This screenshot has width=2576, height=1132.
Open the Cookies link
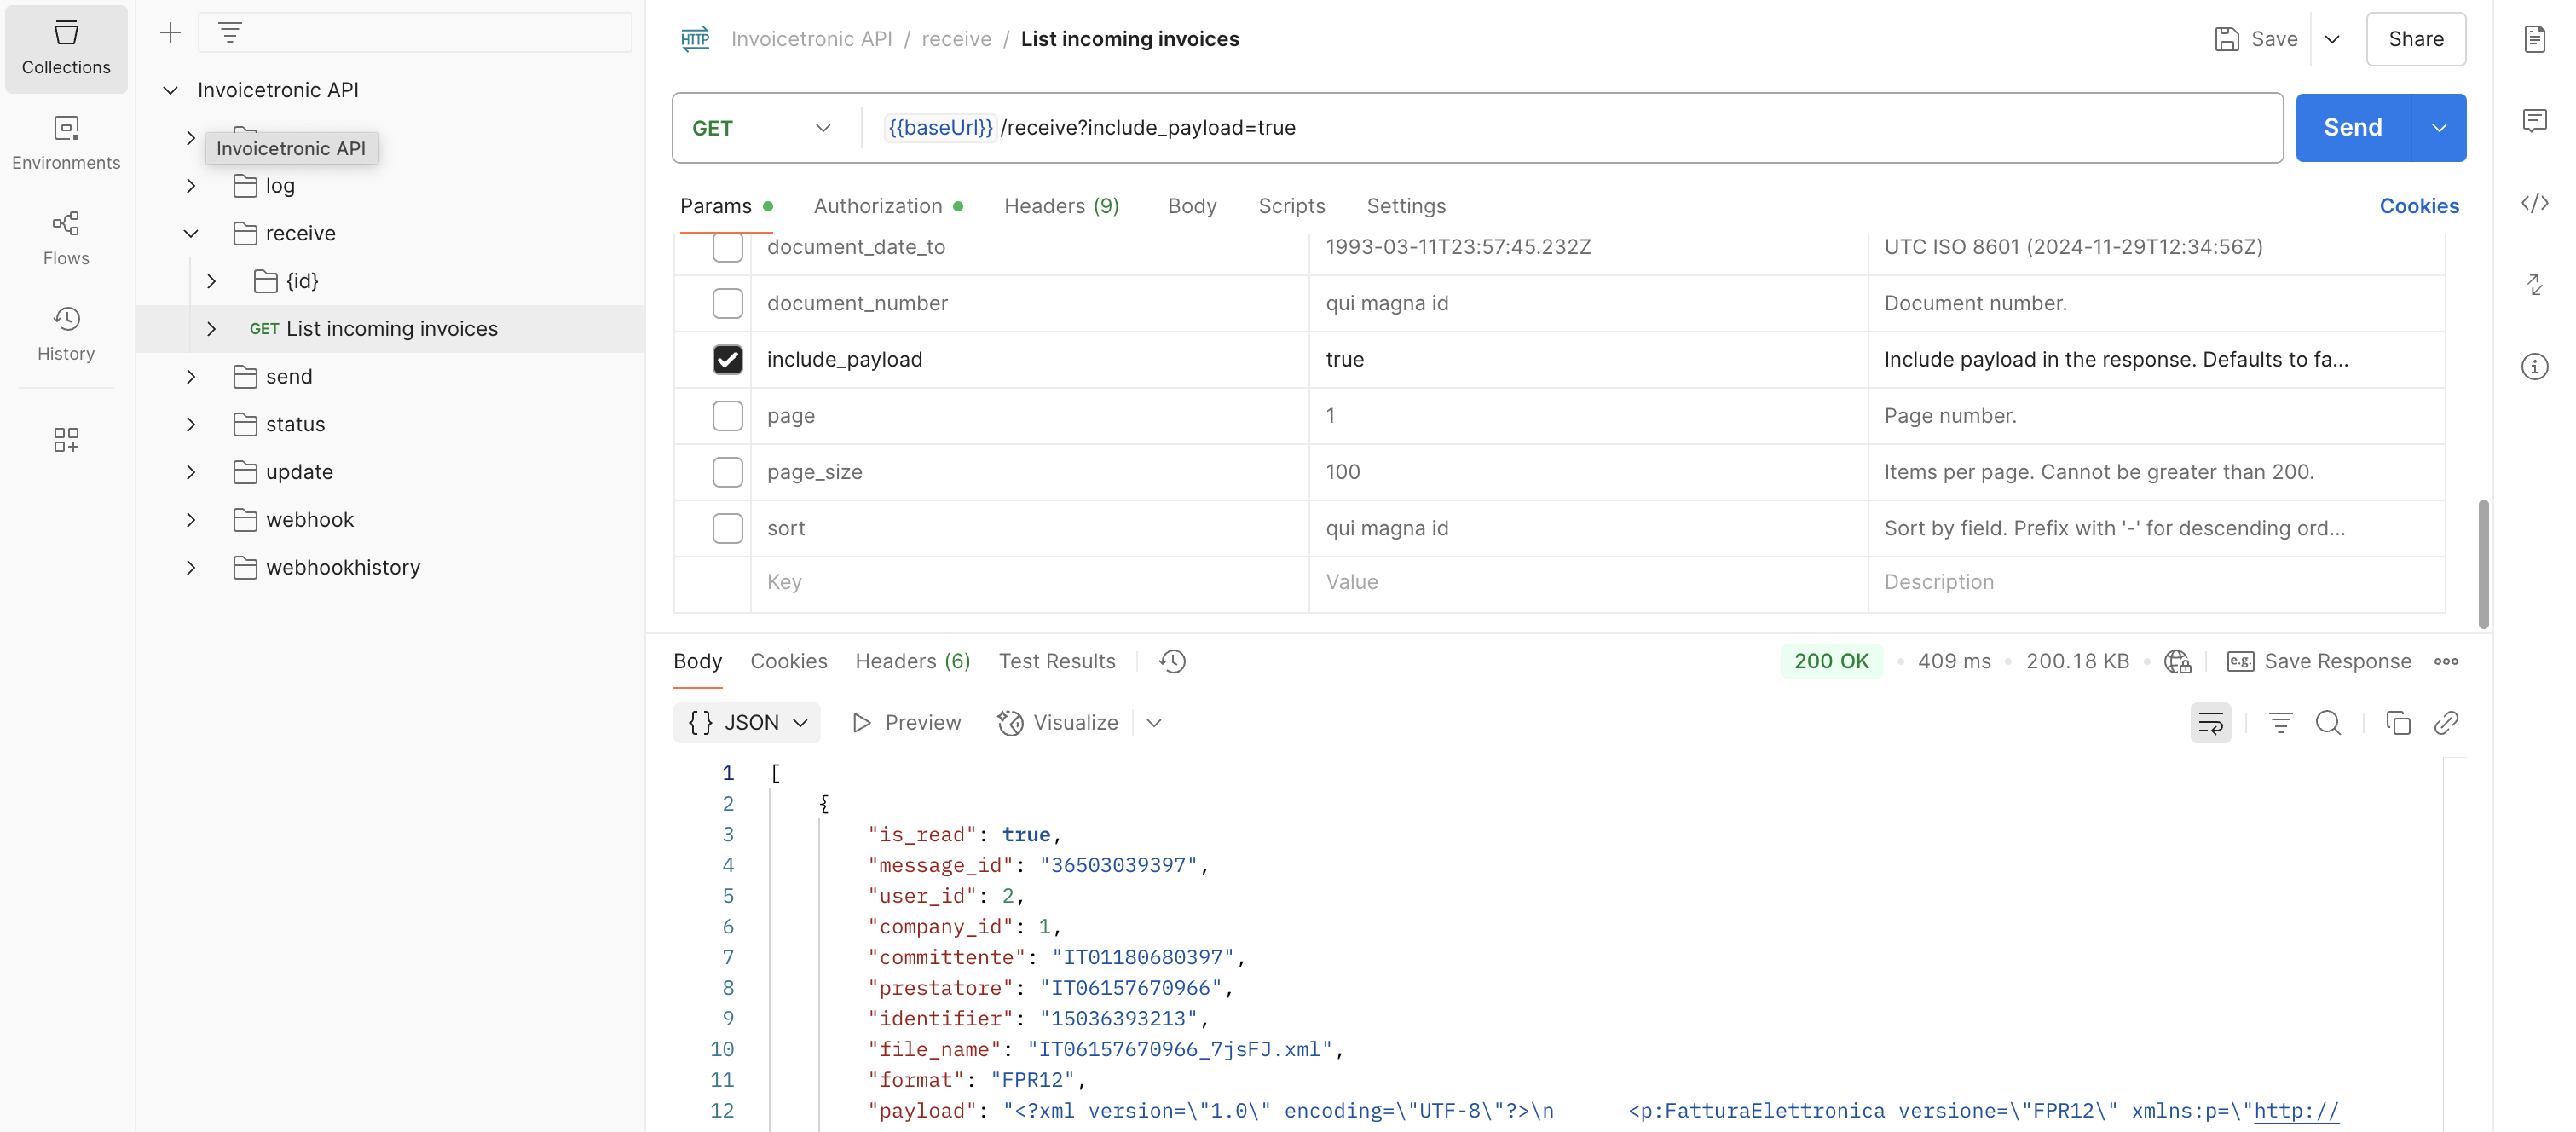(2418, 206)
